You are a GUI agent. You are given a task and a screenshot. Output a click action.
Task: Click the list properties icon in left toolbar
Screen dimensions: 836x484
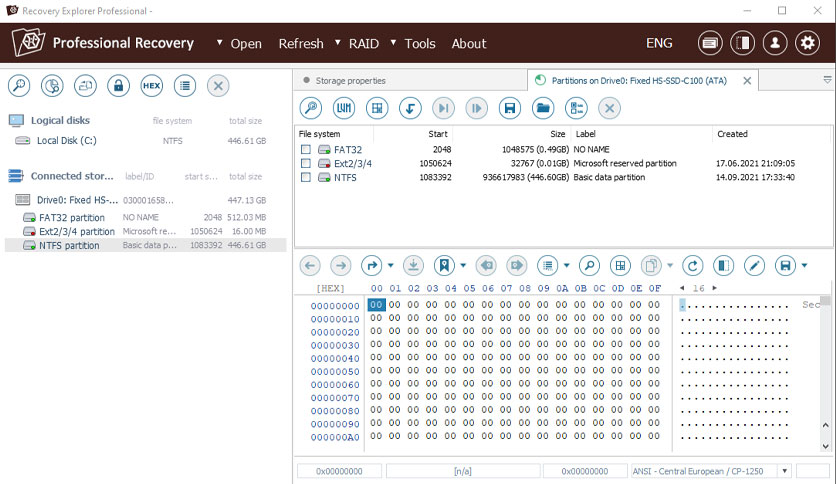pyautogui.click(x=185, y=86)
